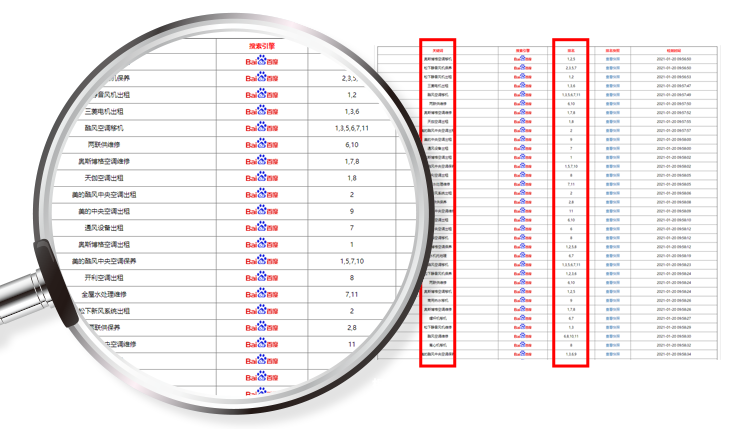Select timestamp 2021-01-20 09:58:34 in small table
750x429 pixels.
point(673,354)
